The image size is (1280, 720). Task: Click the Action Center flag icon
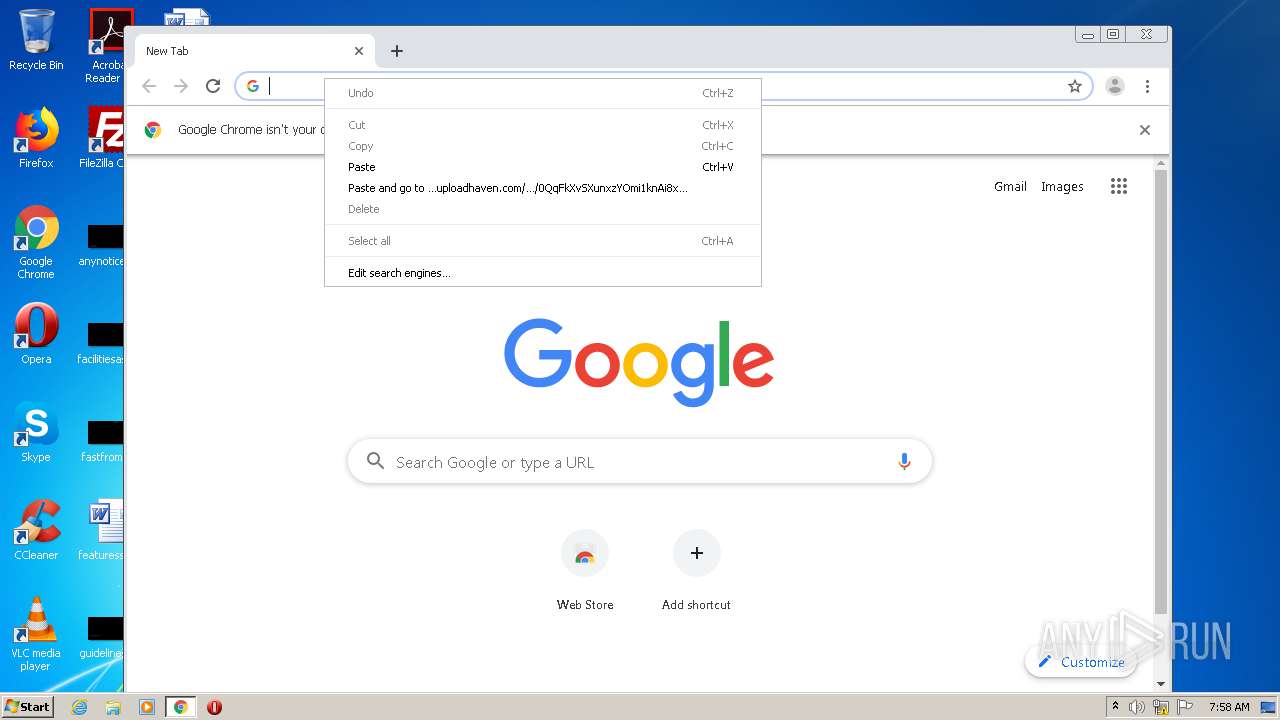[1184, 707]
